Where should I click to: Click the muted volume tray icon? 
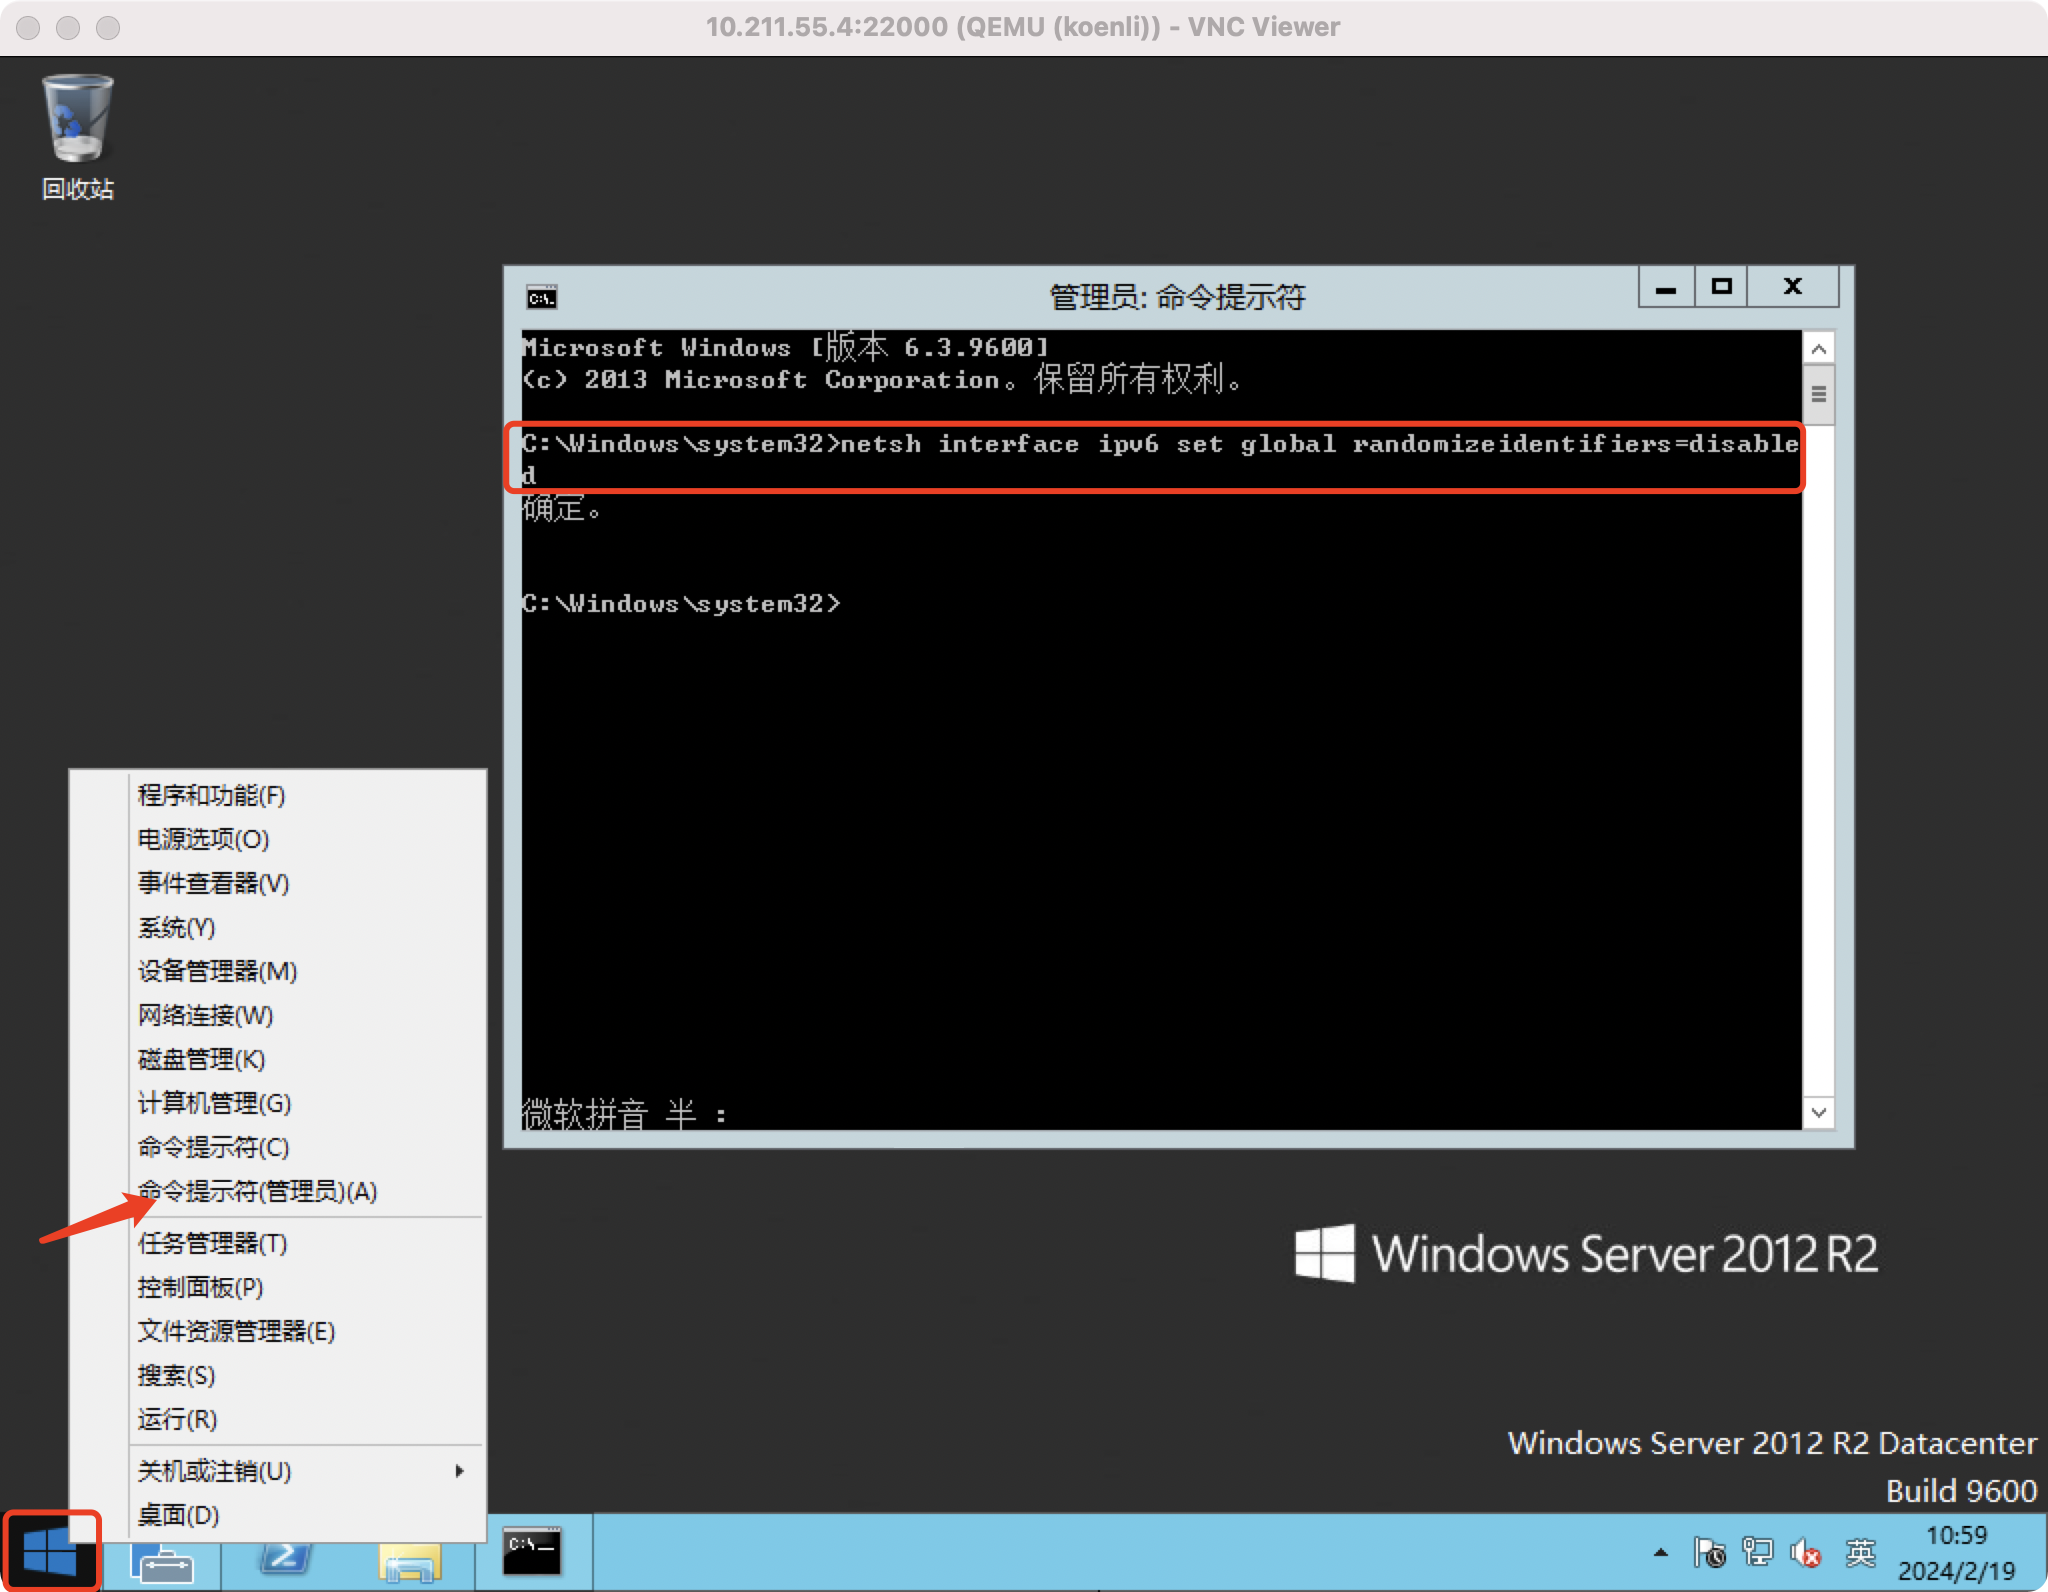click(x=1806, y=1553)
